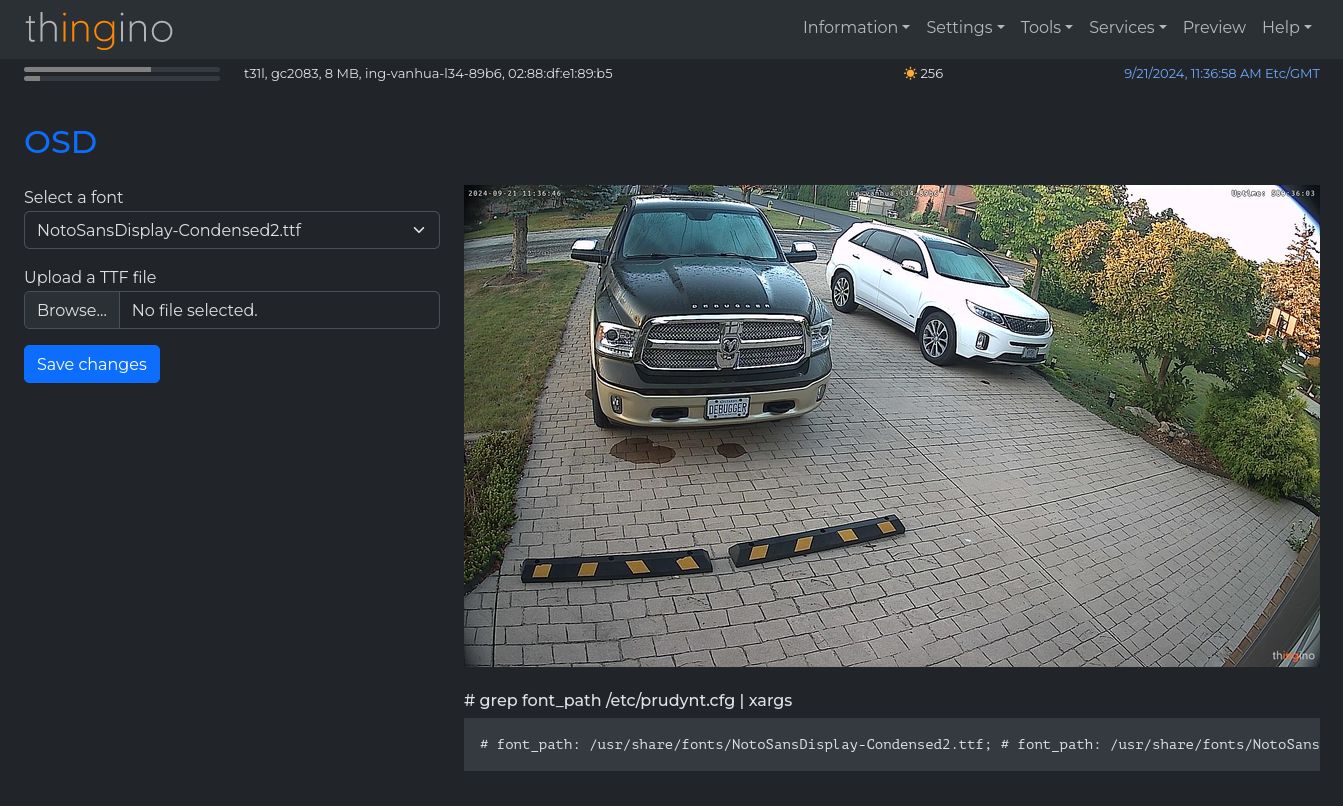The width and height of the screenshot is (1343, 806).
Task: Click the lower overlay usage progress bar
Action: click(x=122, y=78)
